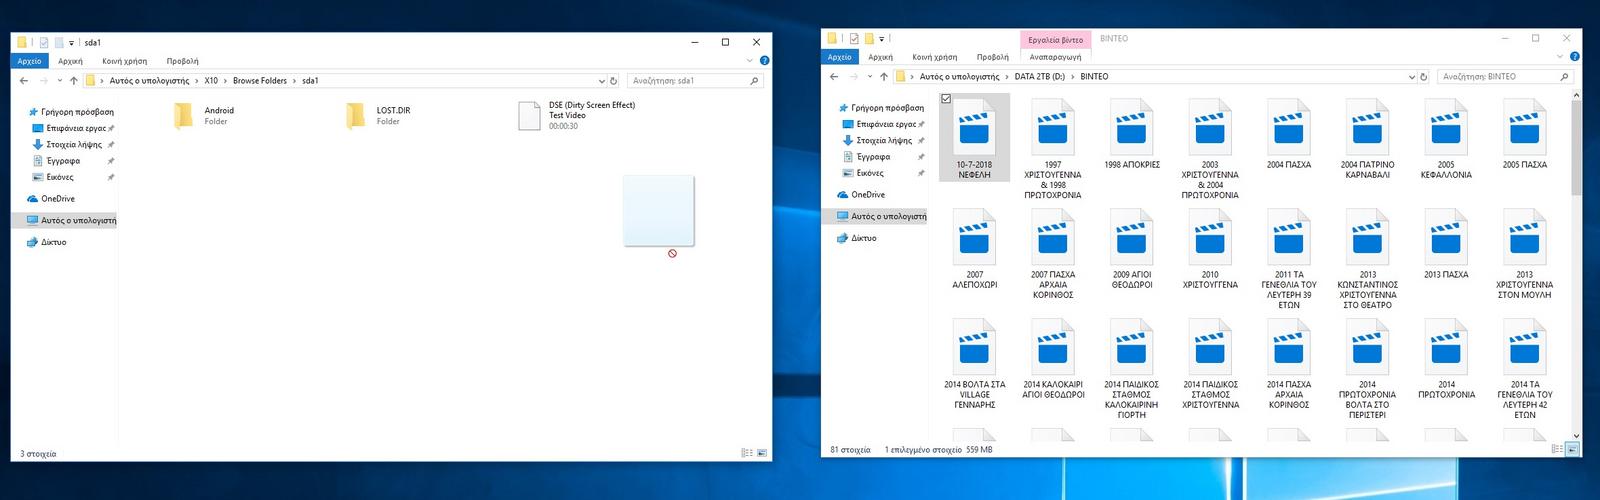Screen dimensions: 1600x500
Task: Select the 2014 ΠΡΩΤΟΧΡΟΝΙΑ video file
Action: point(1446,360)
